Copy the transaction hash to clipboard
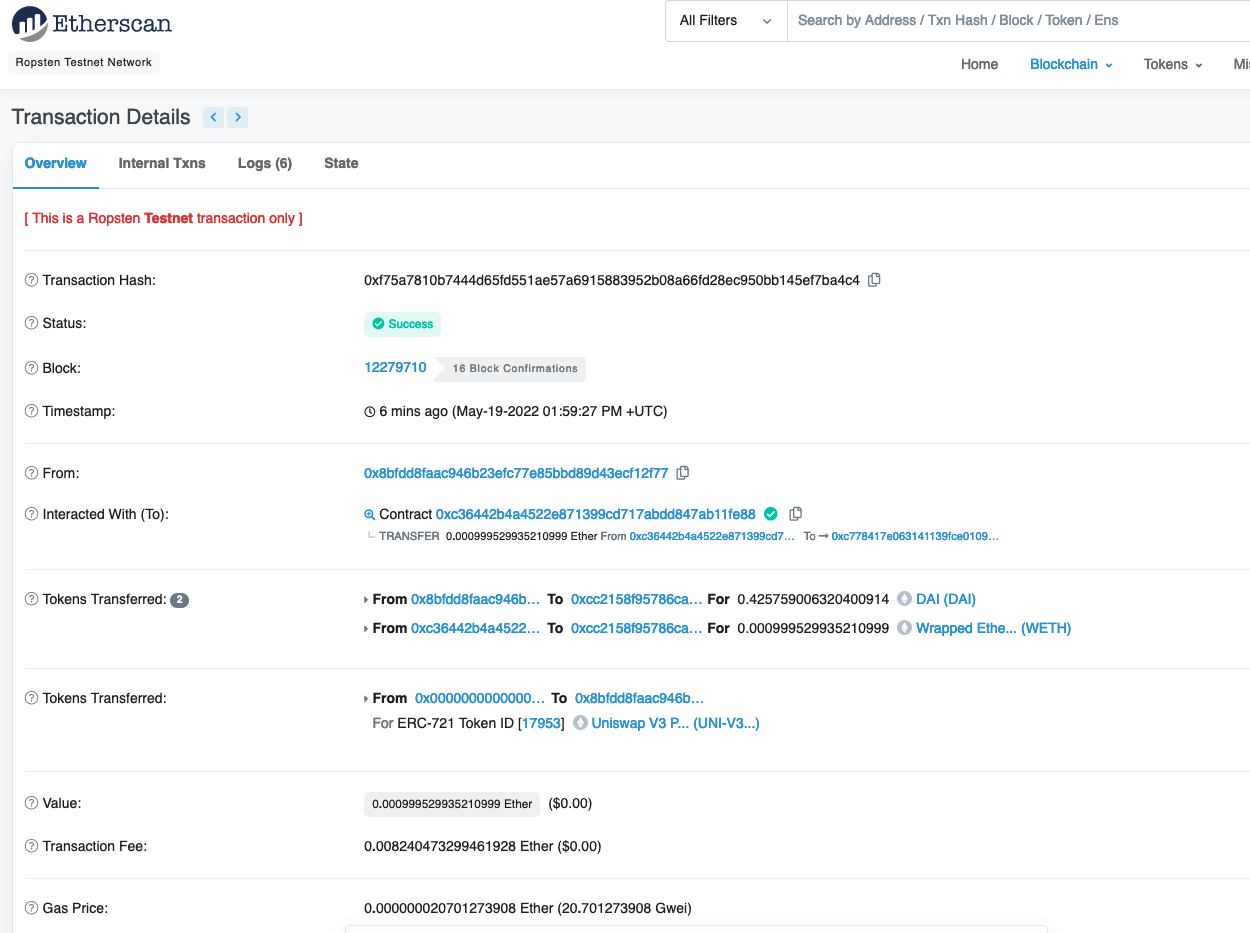This screenshot has width=1250, height=933. tap(874, 280)
